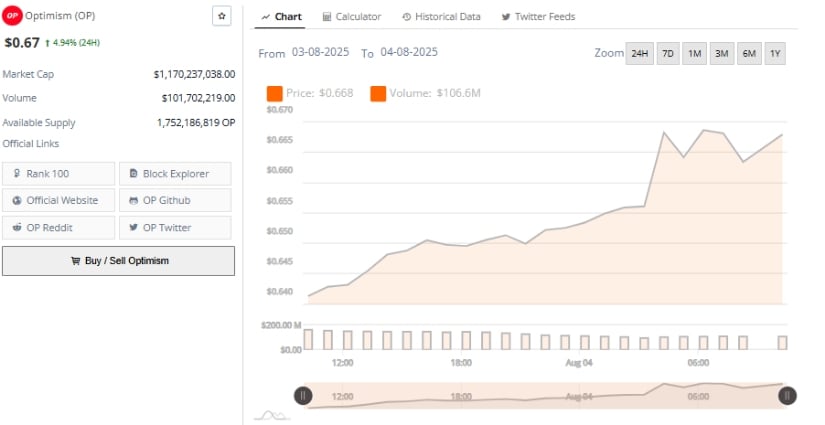Open the Rank 100 link

pyautogui.click(x=58, y=174)
